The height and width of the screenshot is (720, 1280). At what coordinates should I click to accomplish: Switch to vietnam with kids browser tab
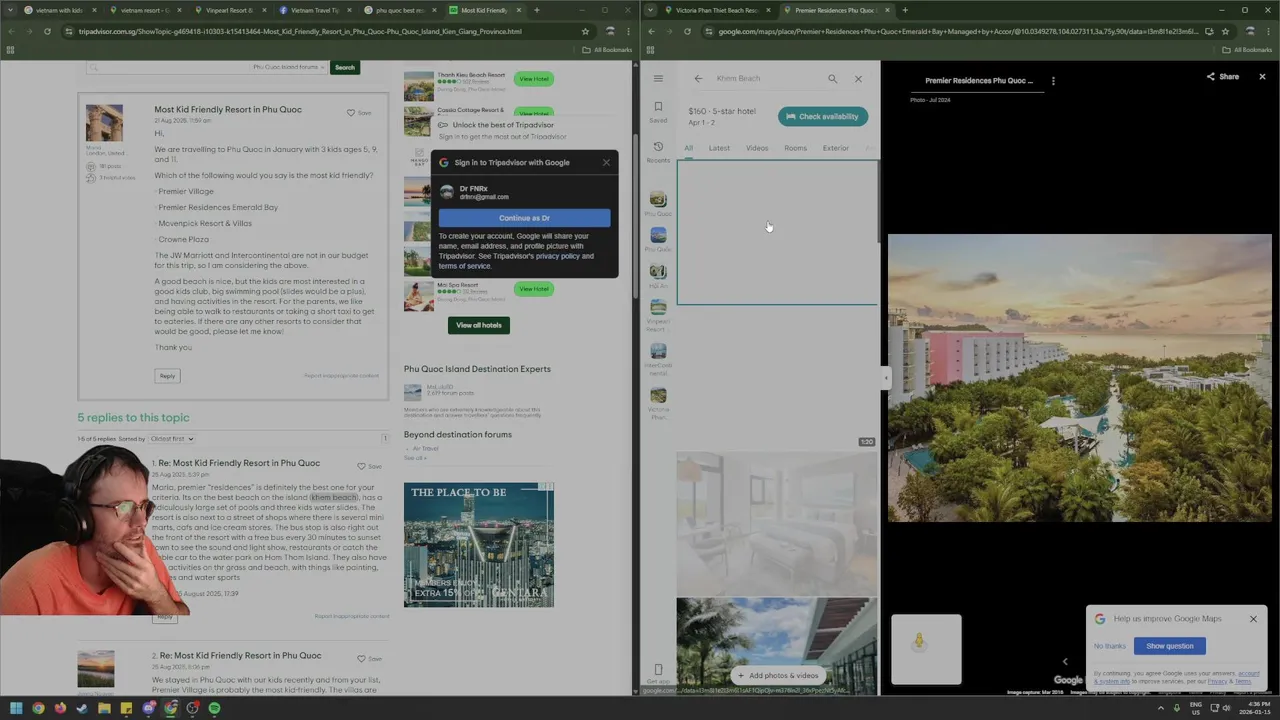pos(56,10)
